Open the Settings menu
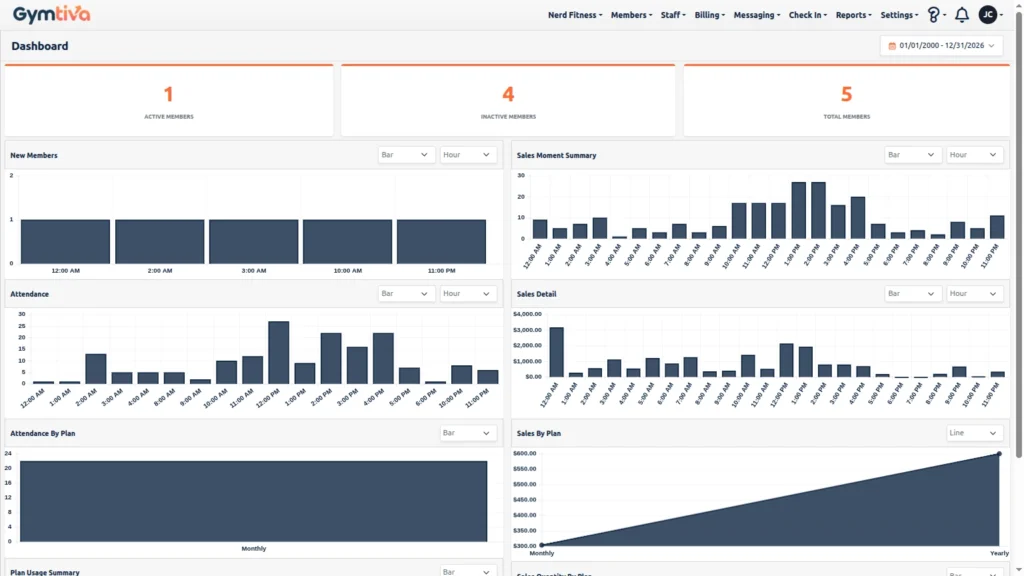Image resolution: width=1024 pixels, height=576 pixels. (x=898, y=15)
